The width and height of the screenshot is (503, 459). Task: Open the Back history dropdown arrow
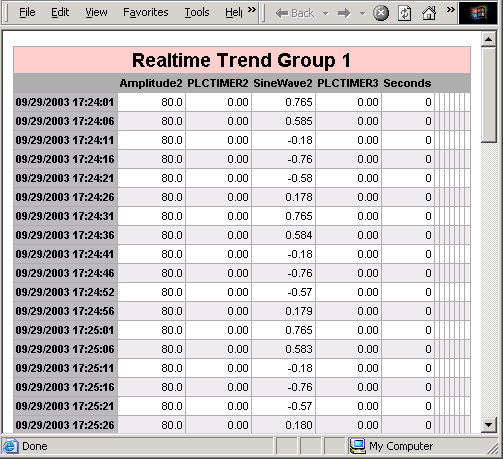point(326,14)
